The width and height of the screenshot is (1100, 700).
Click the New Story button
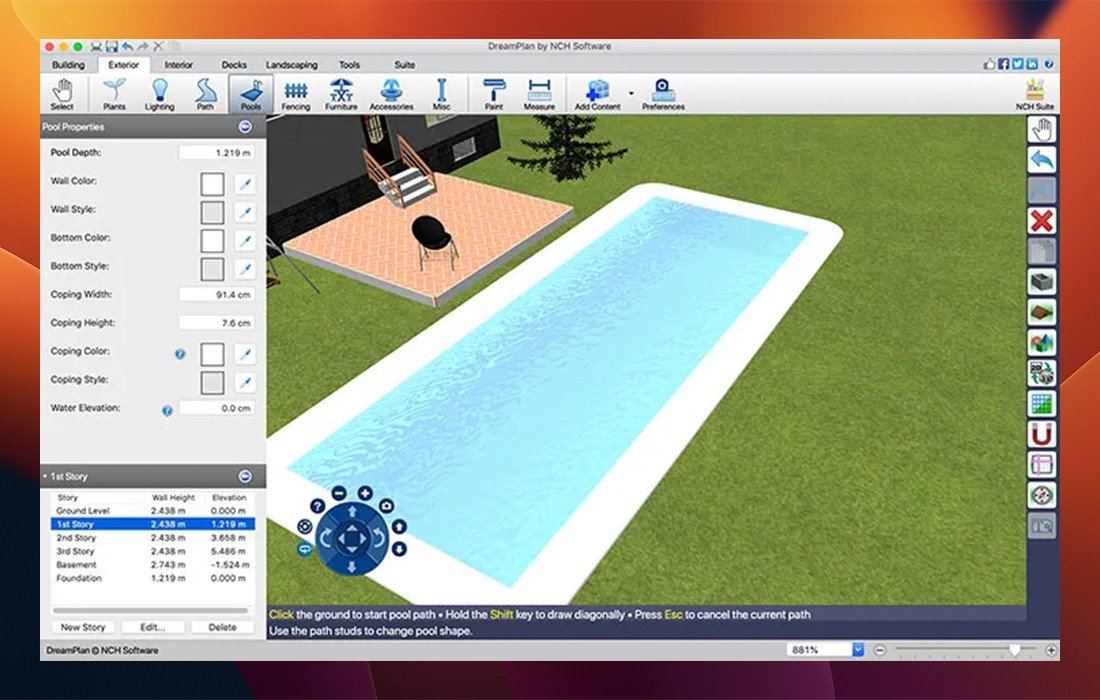[x=83, y=627]
